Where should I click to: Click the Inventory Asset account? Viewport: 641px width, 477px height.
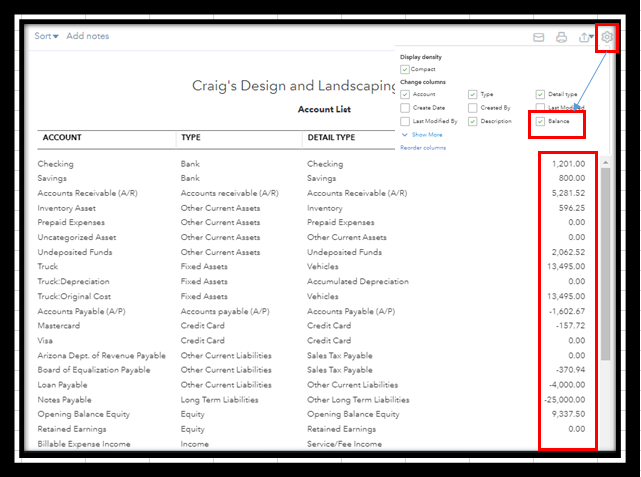pos(67,208)
